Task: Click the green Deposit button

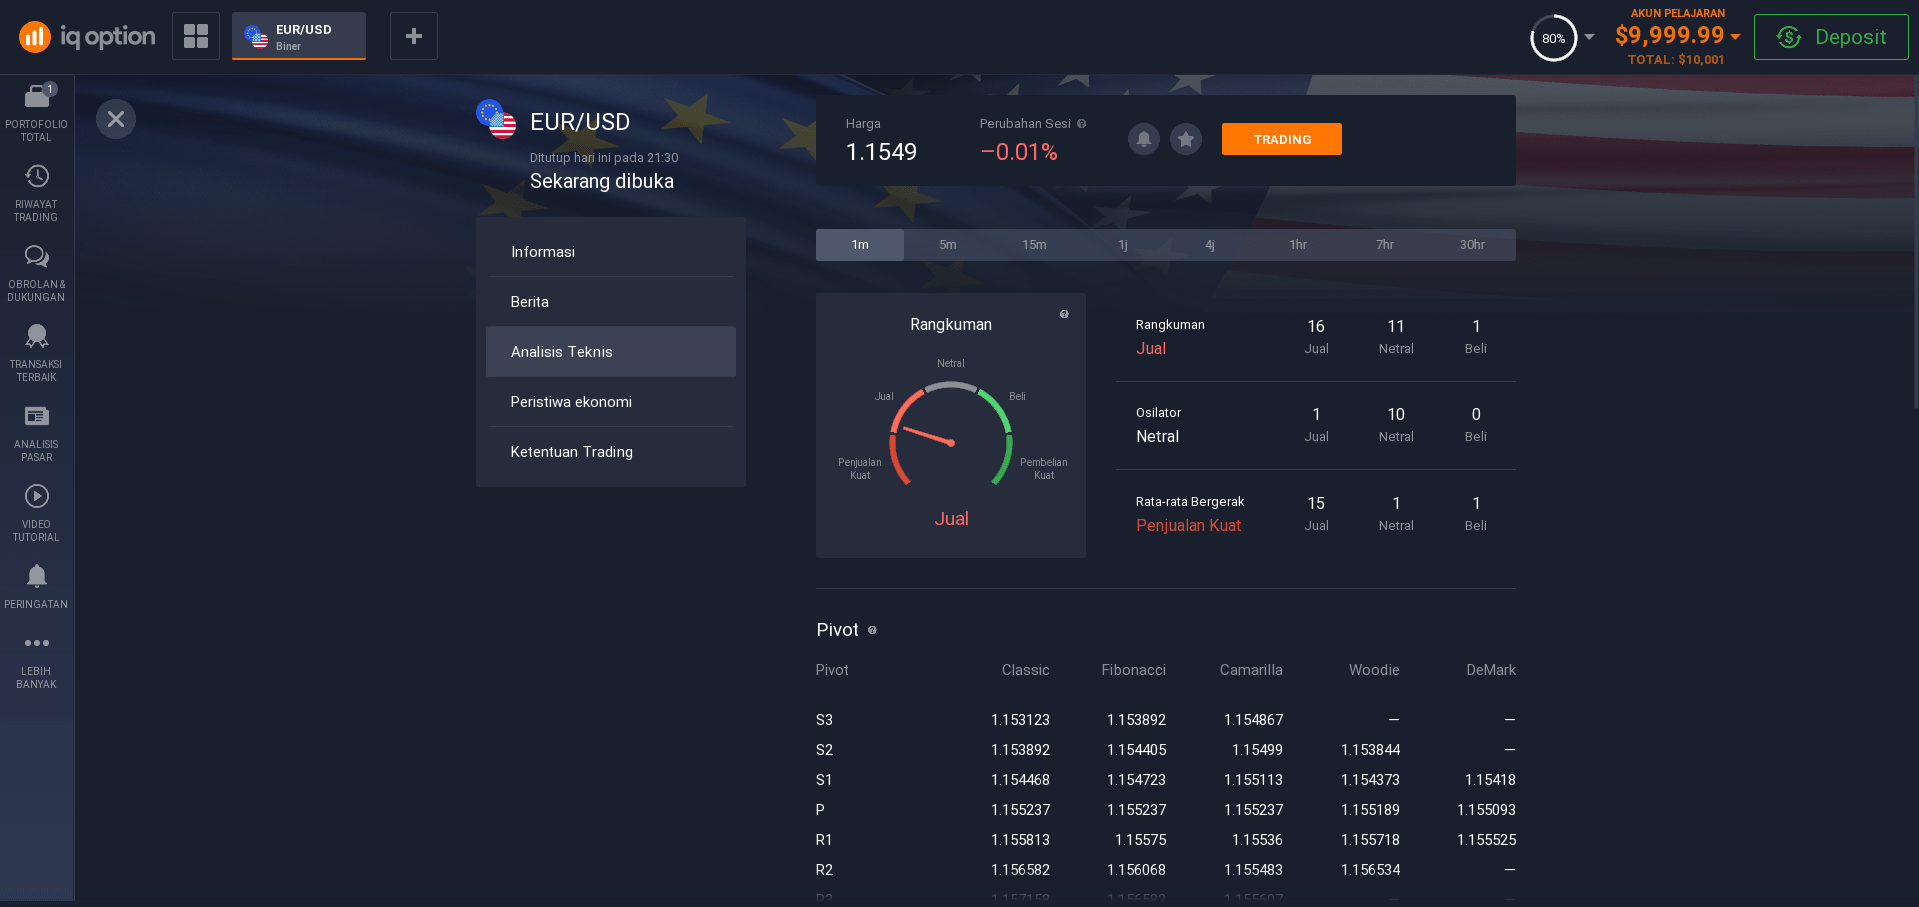Action: pos(1830,37)
